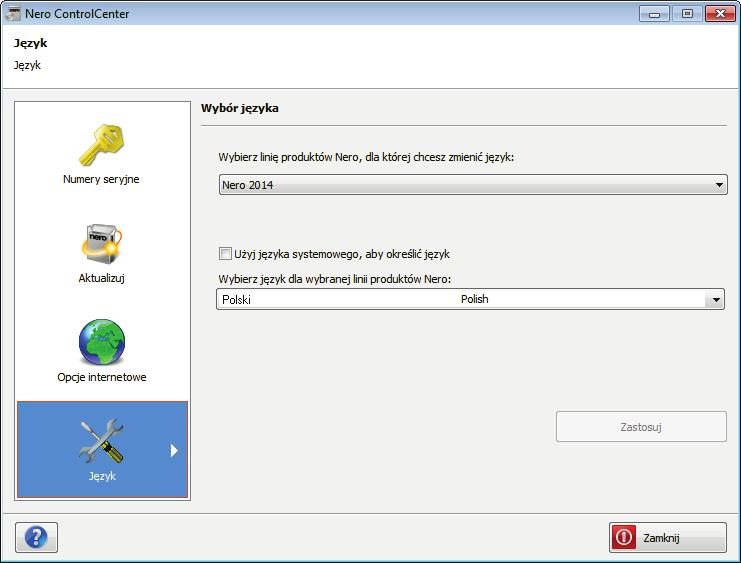Enable Użyj języka systemowego checkbox
Viewport: 741px width, 563px height.
coord(225,253)
